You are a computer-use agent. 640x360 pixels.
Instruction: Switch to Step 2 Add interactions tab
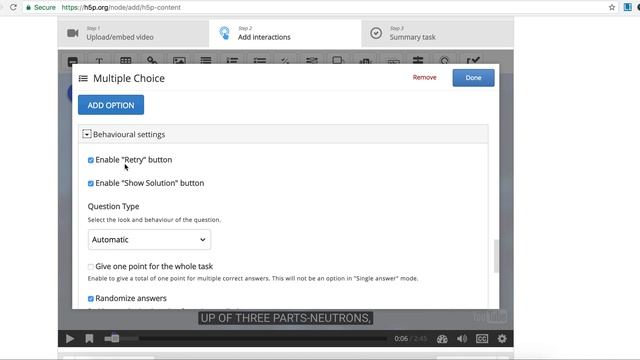pyautogui.click(x=285, y=33)
